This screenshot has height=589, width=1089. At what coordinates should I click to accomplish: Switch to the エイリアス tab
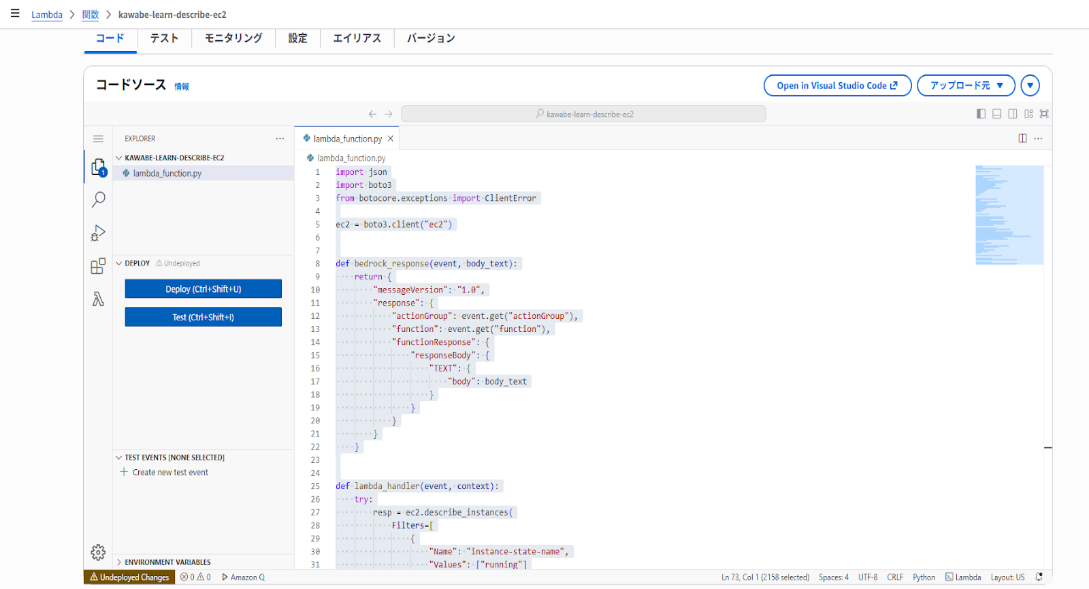(x=357, y=38)
